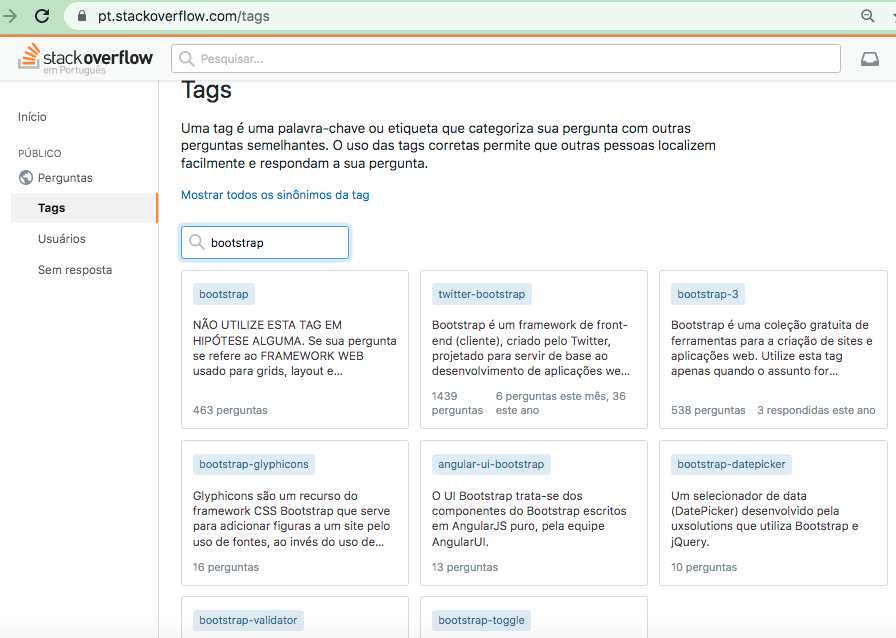The height and width of the screenshot is (638, 896).
Task: Click 6 perguntas este mês link
Action: click(x=561, y=403)
